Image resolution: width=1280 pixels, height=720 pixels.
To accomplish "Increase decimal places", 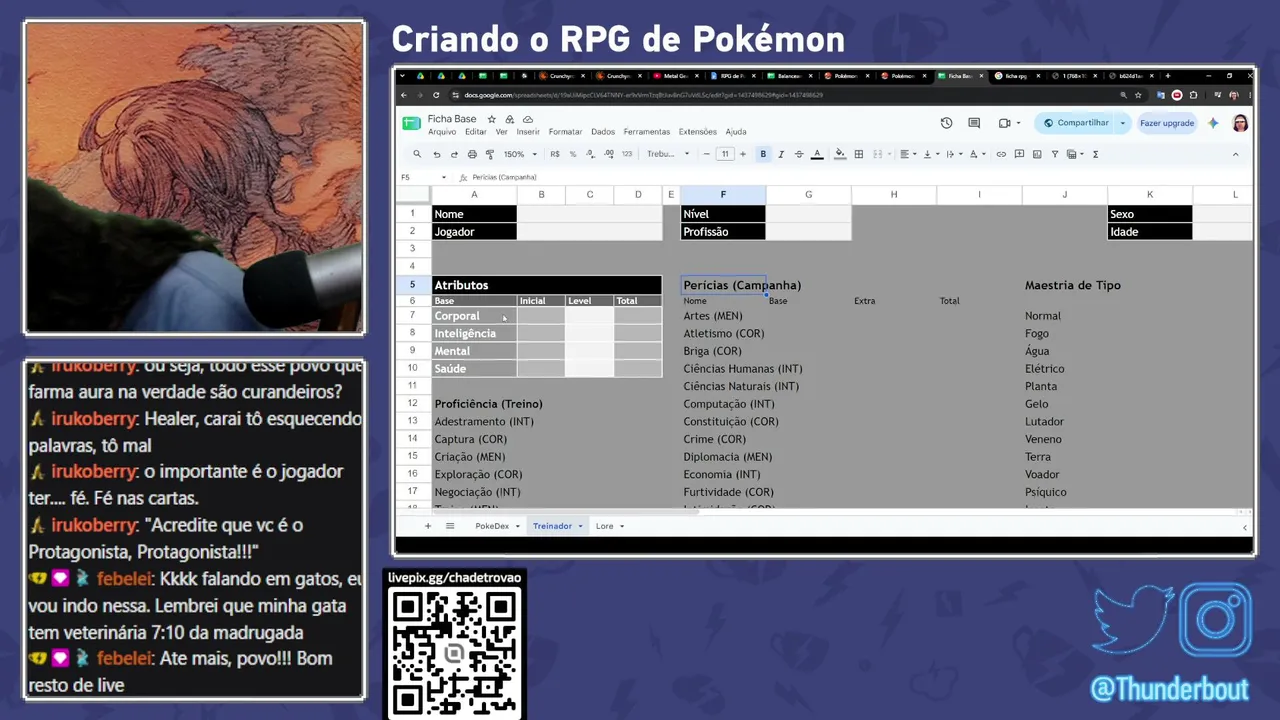I will [609, 154].
